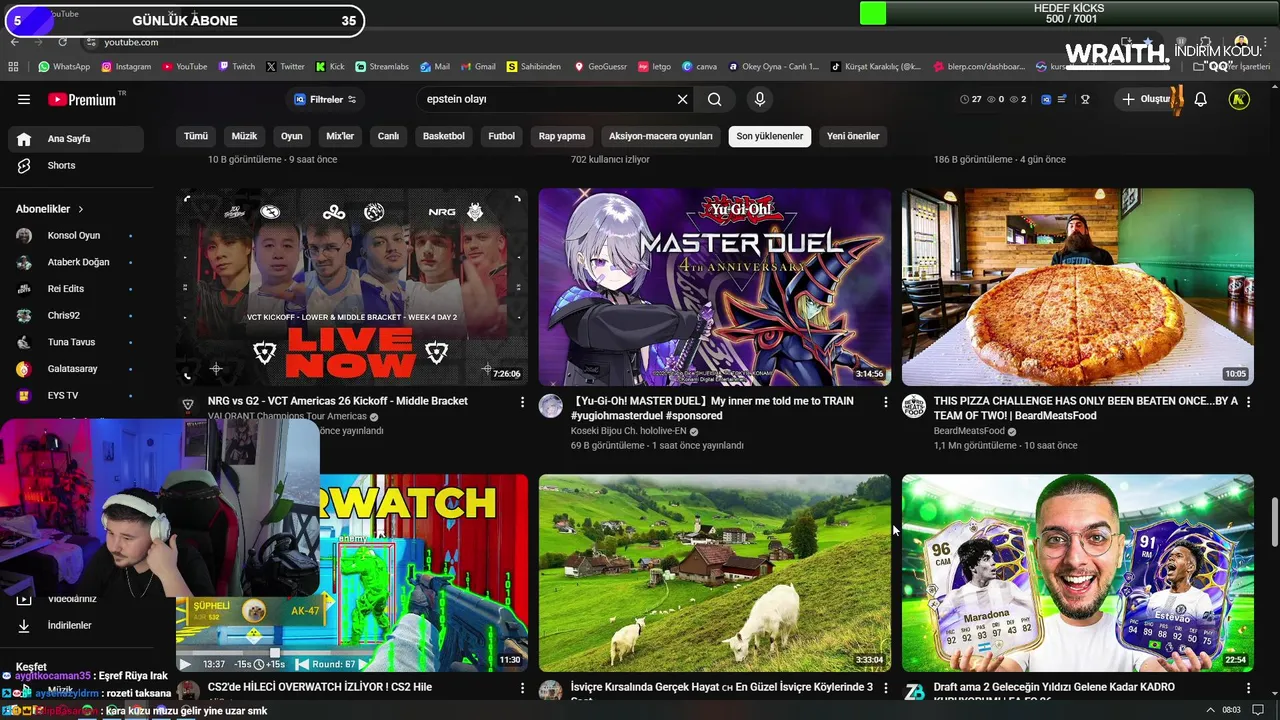Open the Twitter bookmark
The width and height of the screenshot is (1280, 720).
pyautogui.click(x=286, y=67)
